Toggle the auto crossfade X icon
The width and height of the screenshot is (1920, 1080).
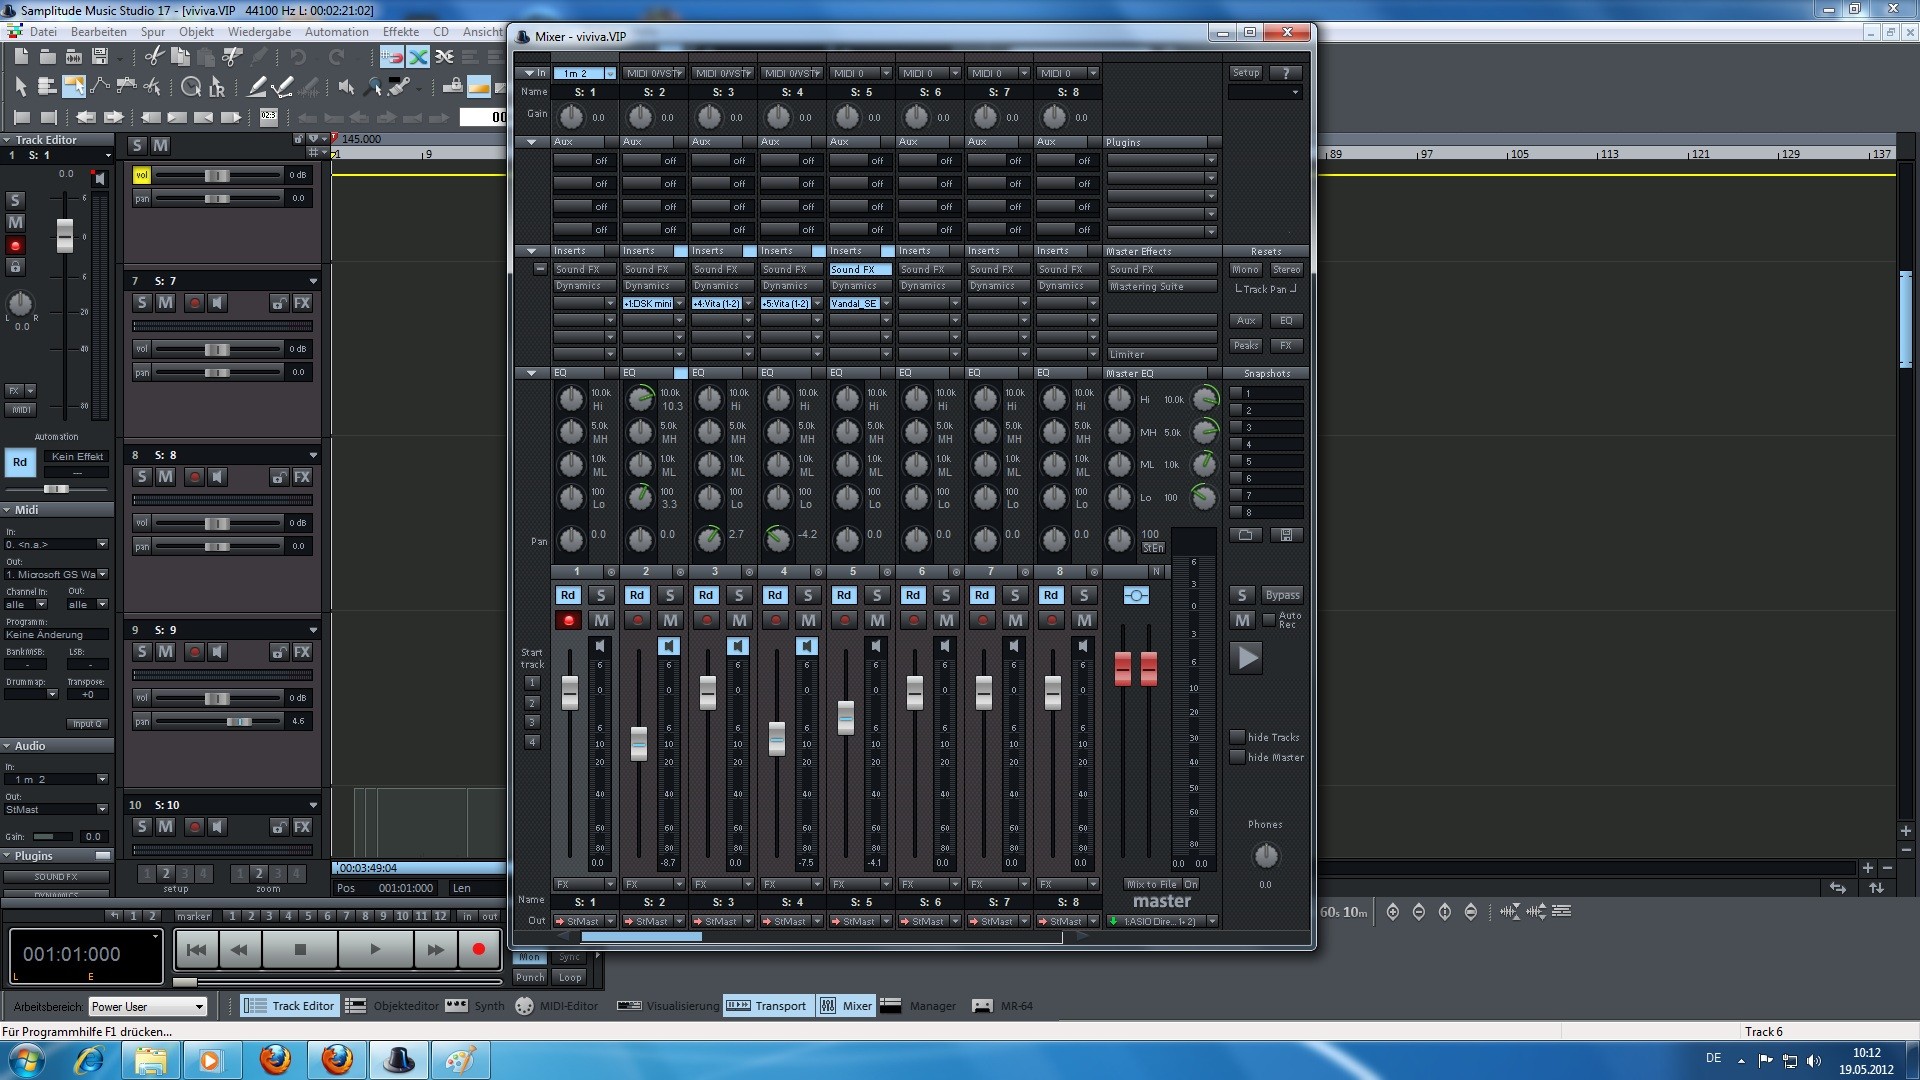(x=418, y=57)
